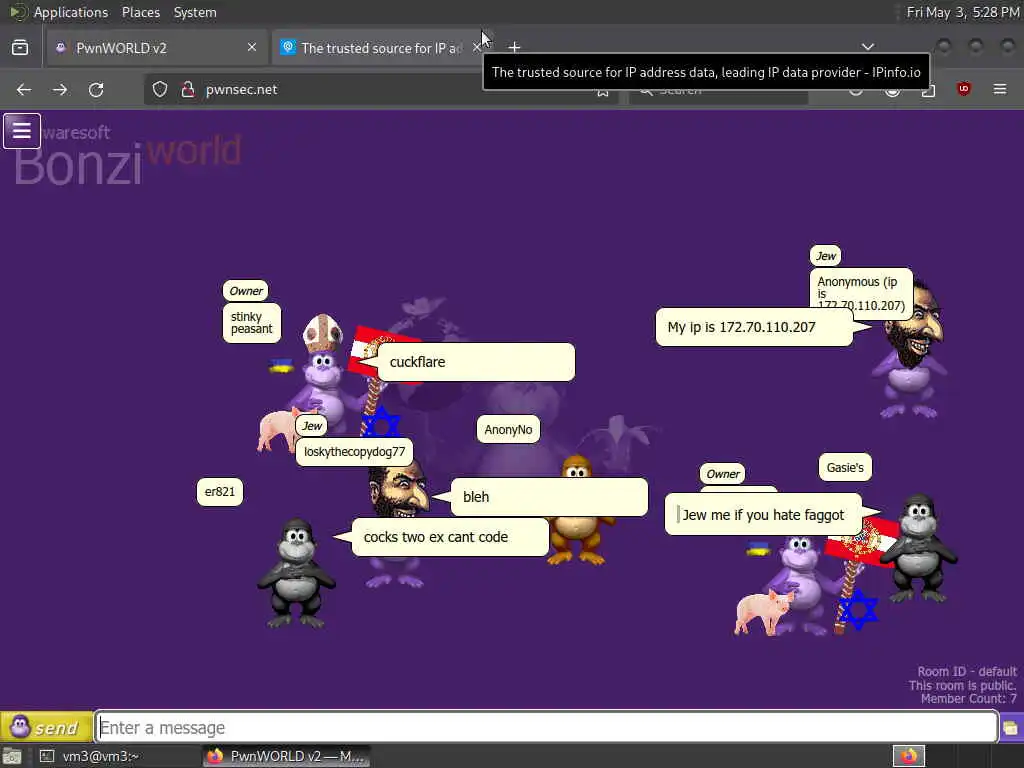1024x768 pixels.
Task: Click the Firefox icon in the bottom-right panel
Action: click(x=908, y=756)
